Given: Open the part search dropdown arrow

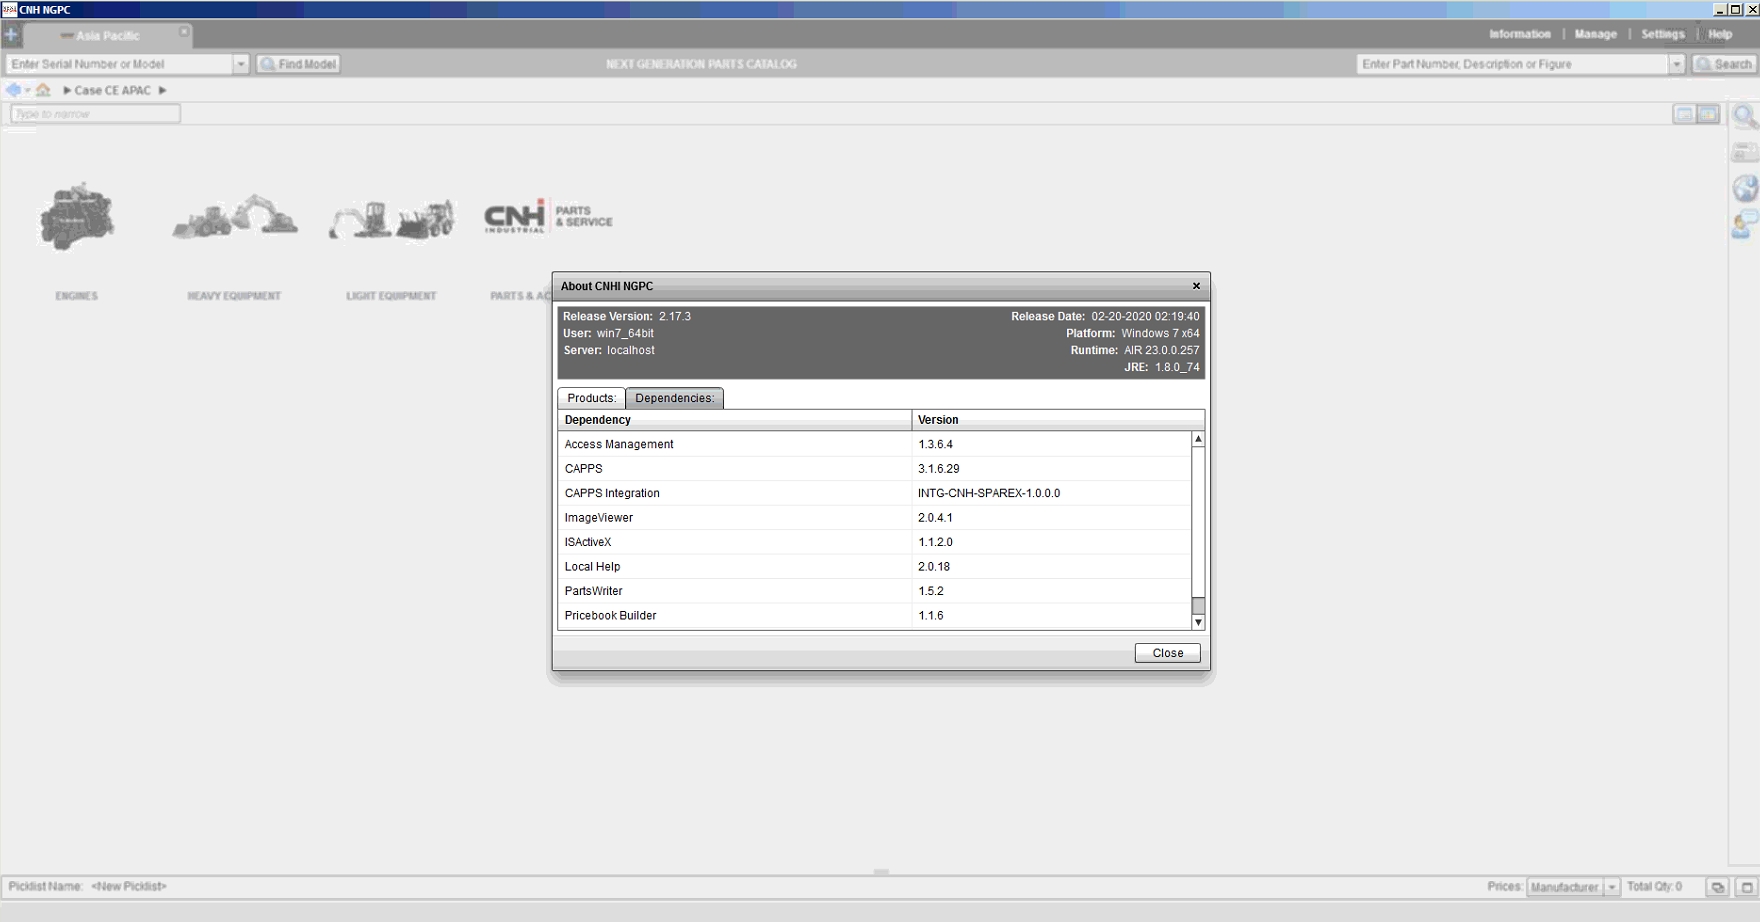Looking at the screenshot, I should 1676,64.
